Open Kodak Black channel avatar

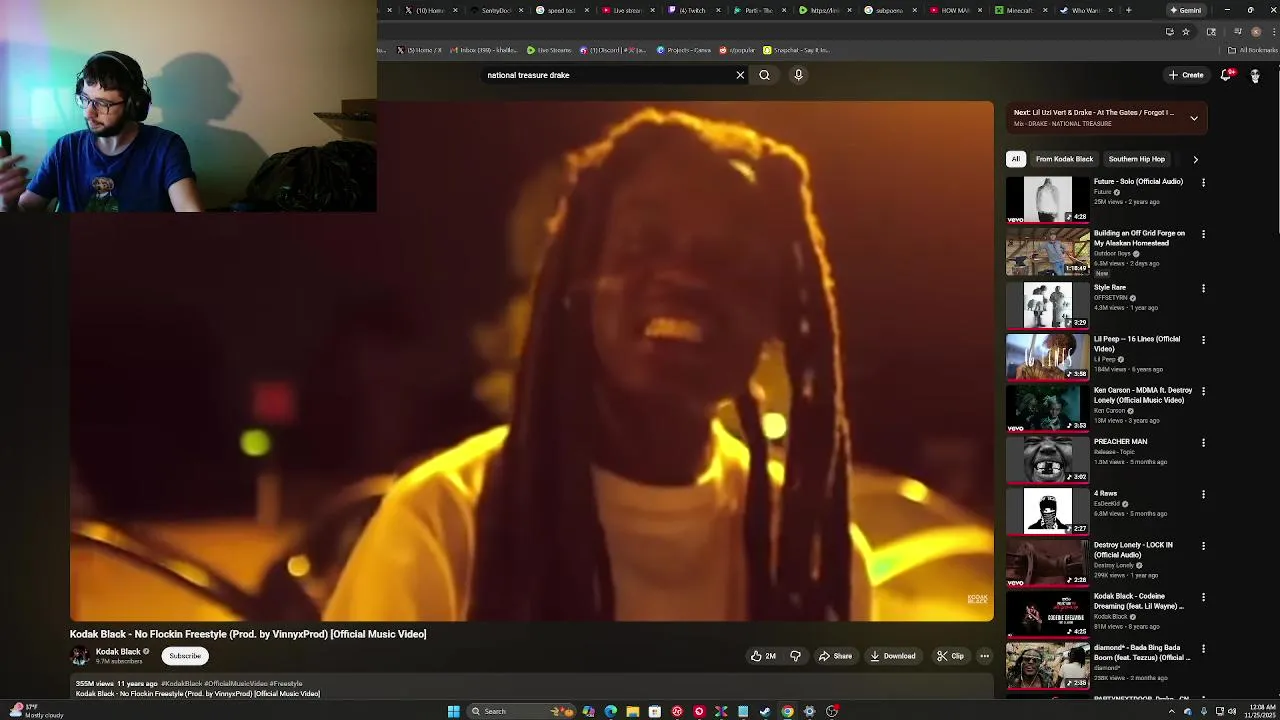coord(79,656)
